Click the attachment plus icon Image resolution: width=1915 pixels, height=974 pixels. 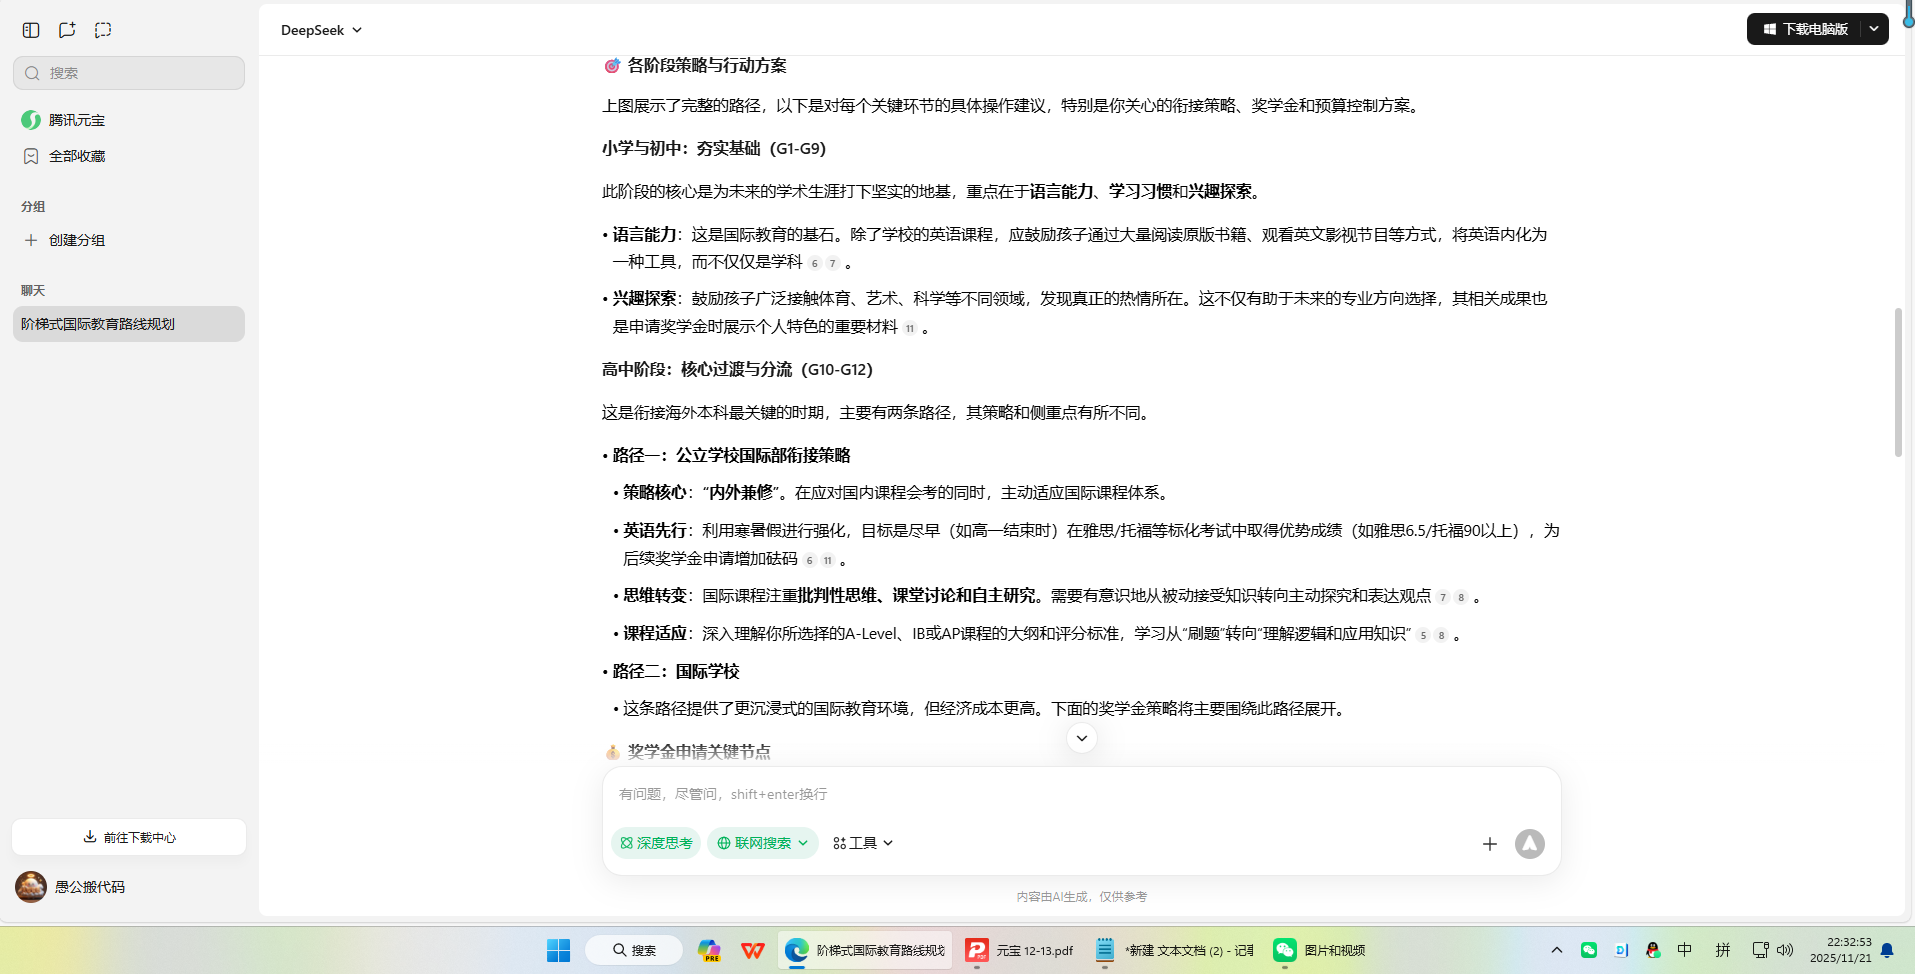pyautogui.click(x=1489, y=843)
